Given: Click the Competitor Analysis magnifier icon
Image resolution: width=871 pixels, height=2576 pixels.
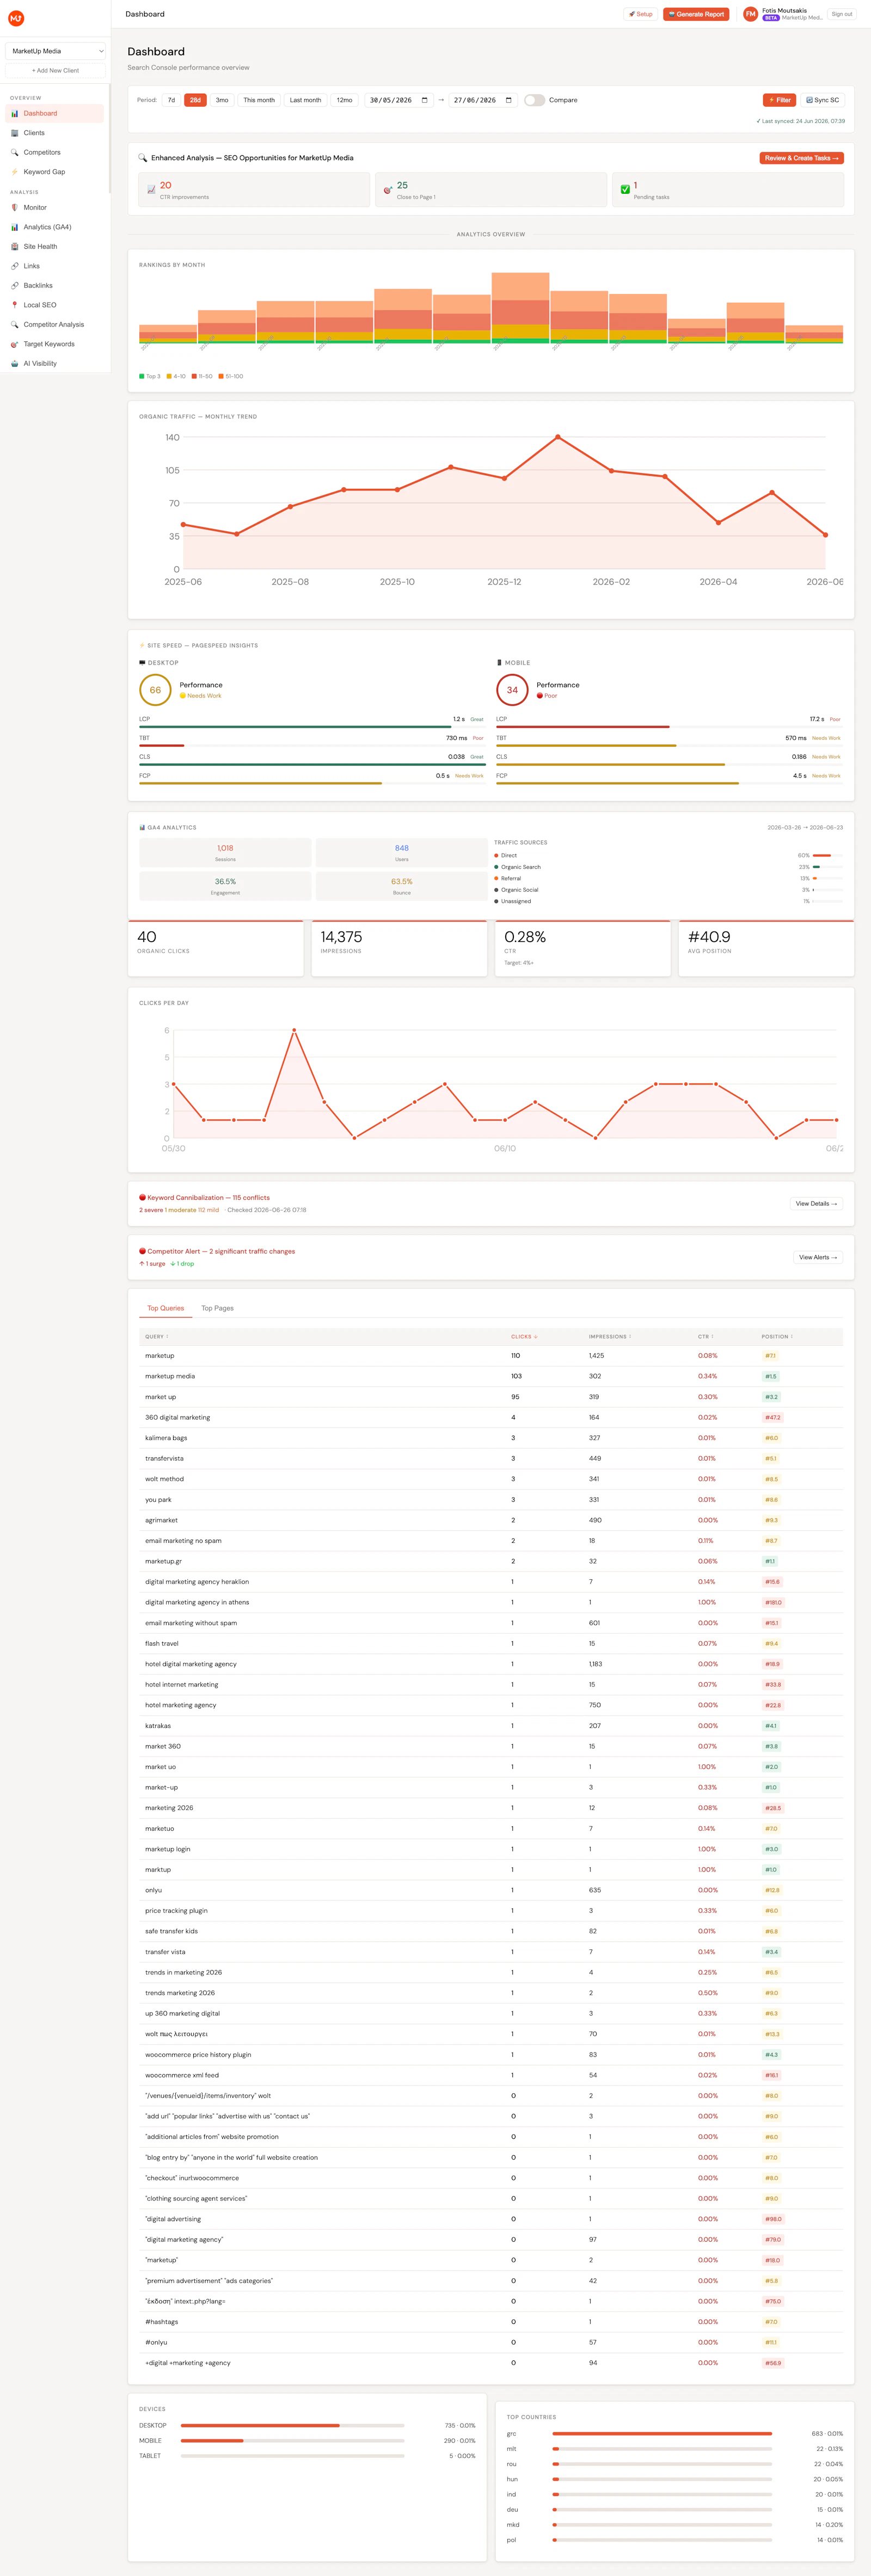Looking at the screenshot, I should pos(15,324).
